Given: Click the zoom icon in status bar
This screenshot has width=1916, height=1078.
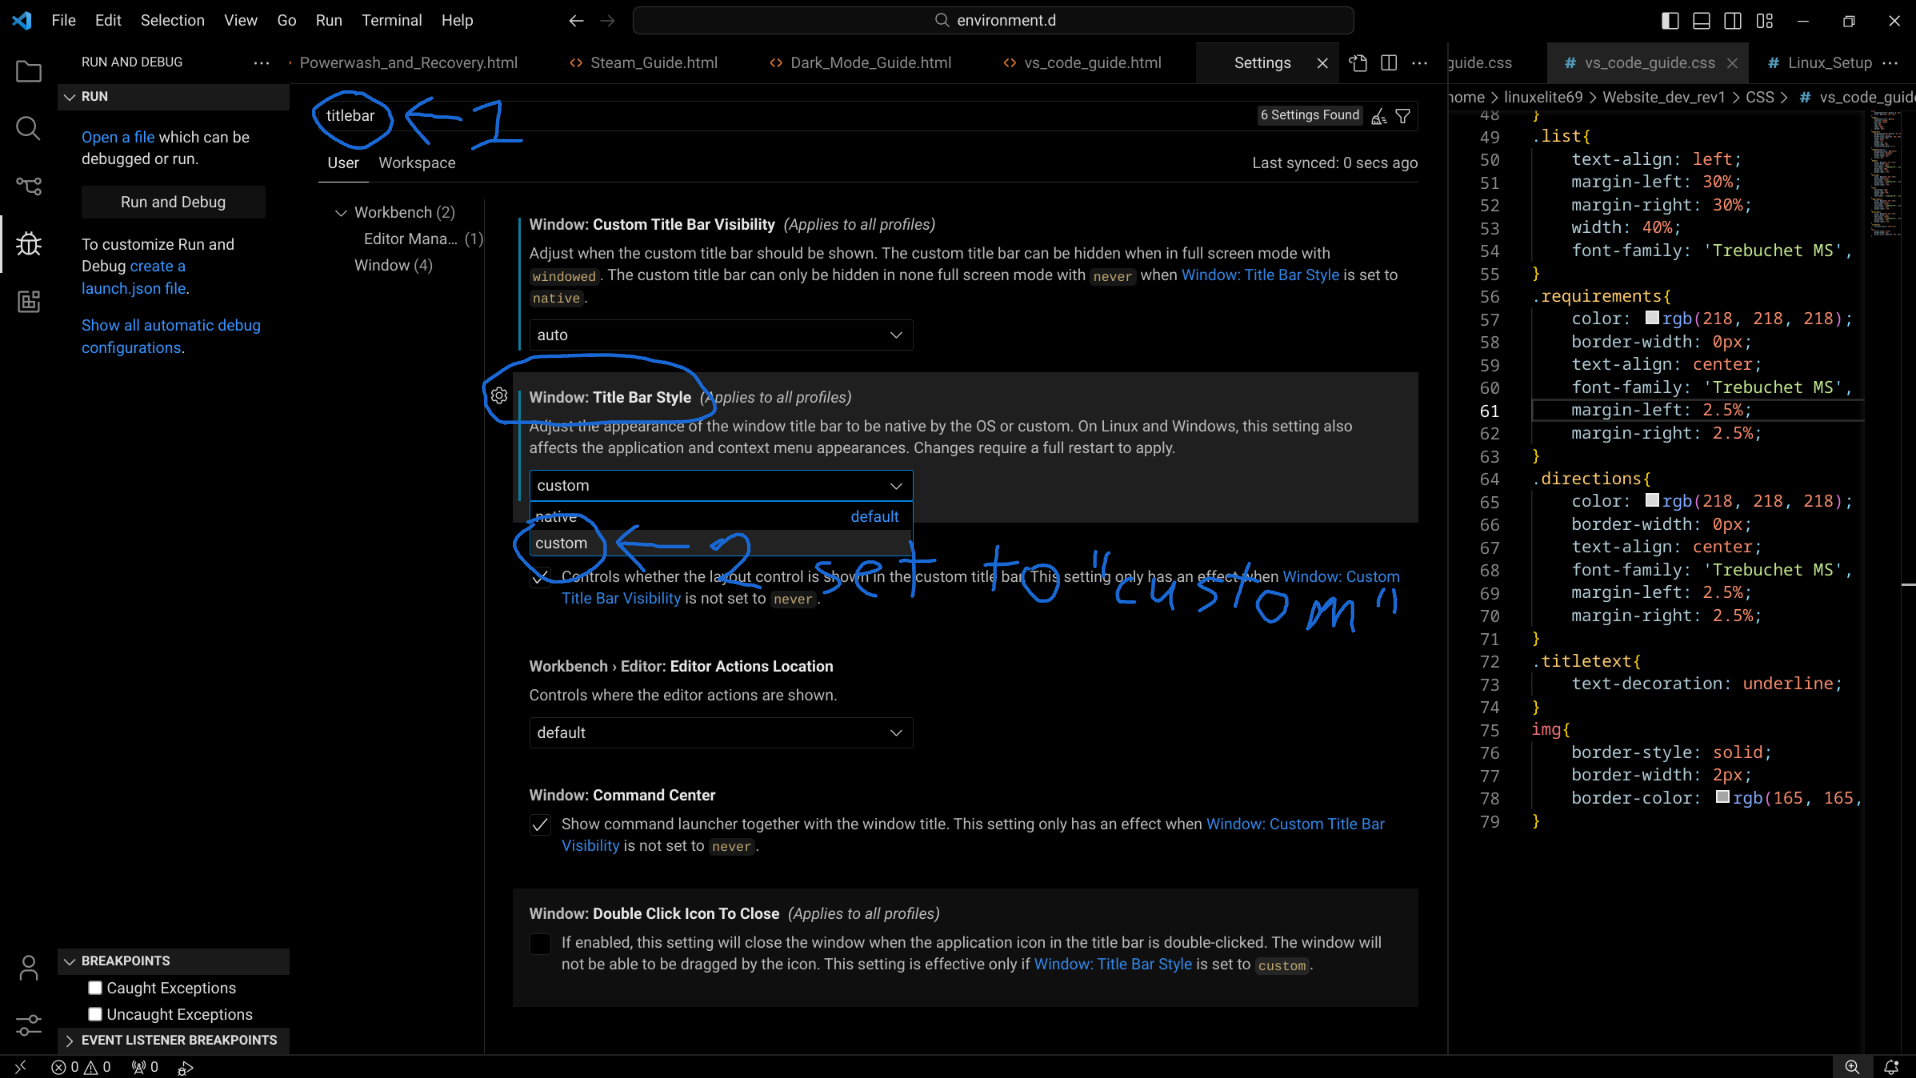Looking at the screenshot, I should (x=1852, y=1067).
